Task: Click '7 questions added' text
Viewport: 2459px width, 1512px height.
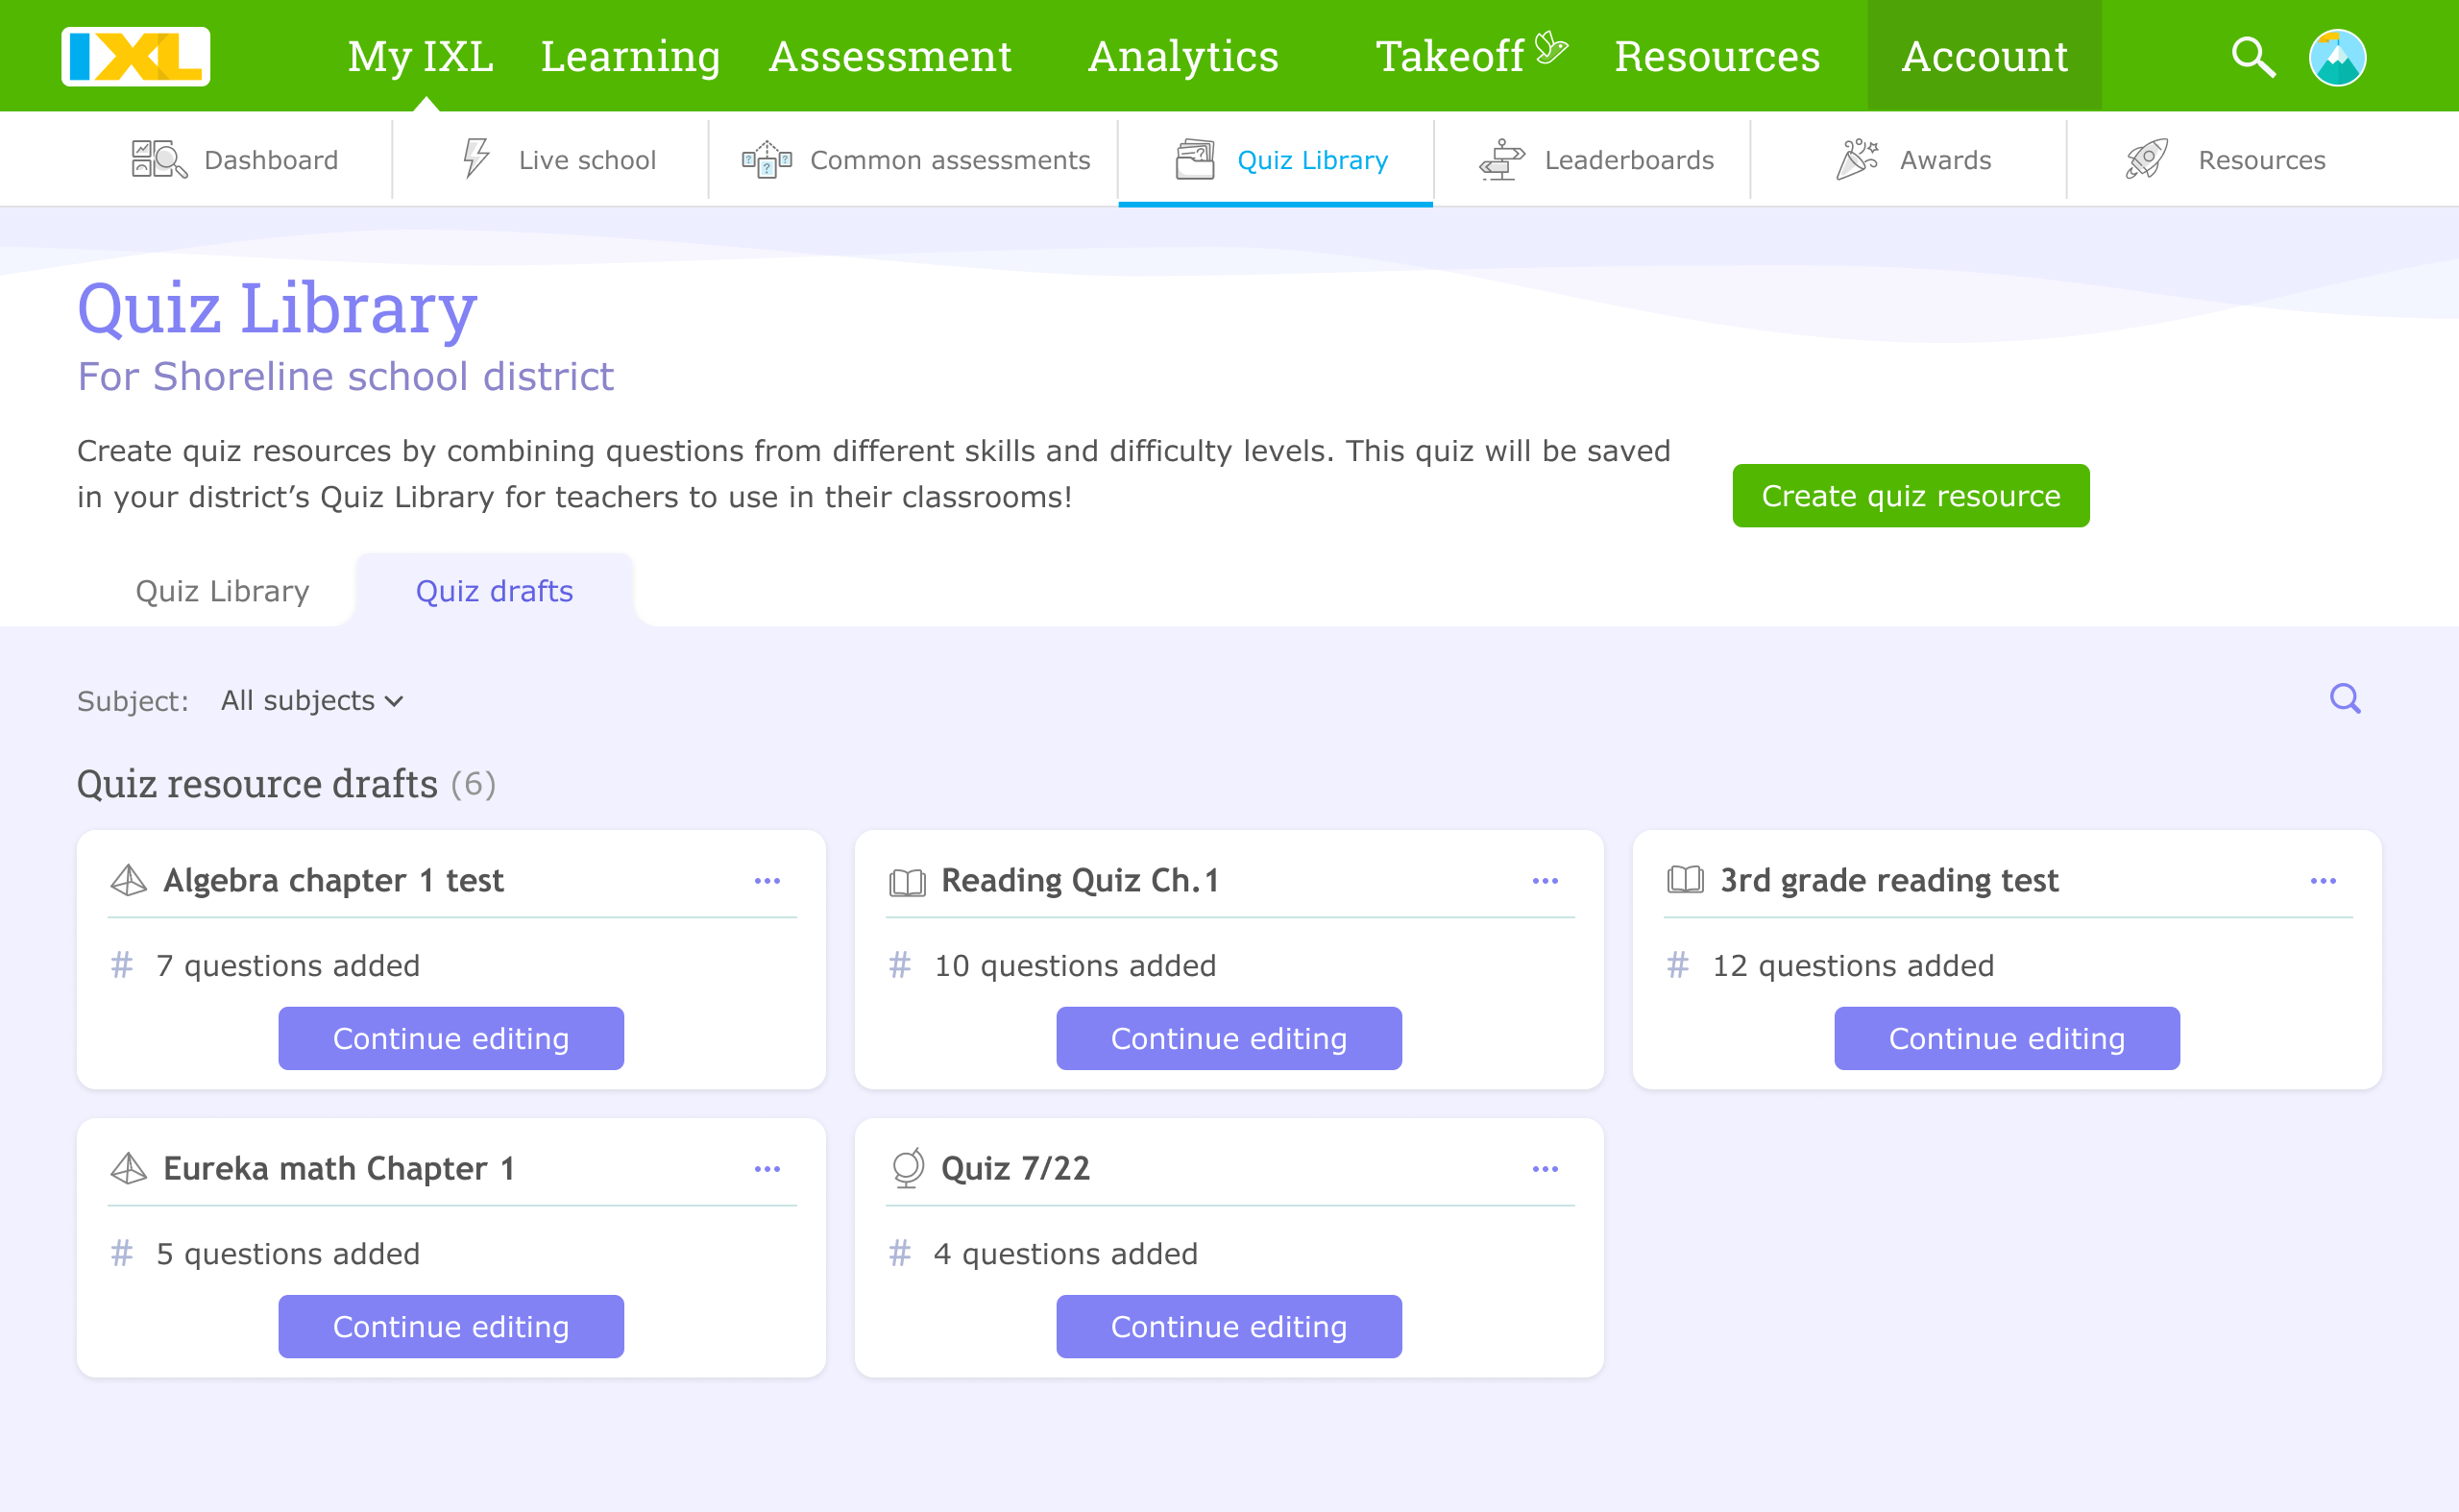Action: click(288, 966)
